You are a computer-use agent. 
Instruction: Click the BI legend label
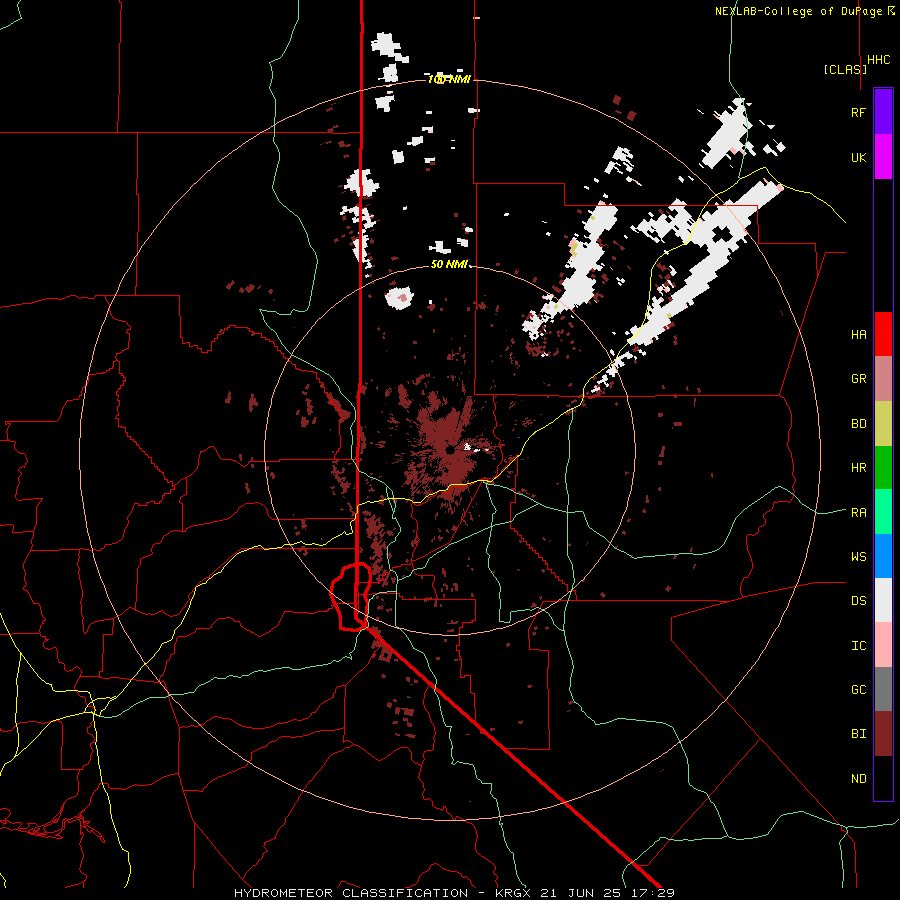pyautogui.click(x=858, y=734)
